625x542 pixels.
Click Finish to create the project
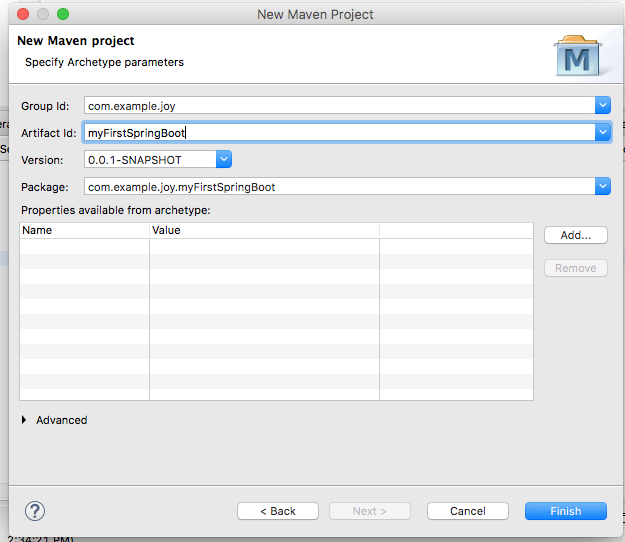565,511
